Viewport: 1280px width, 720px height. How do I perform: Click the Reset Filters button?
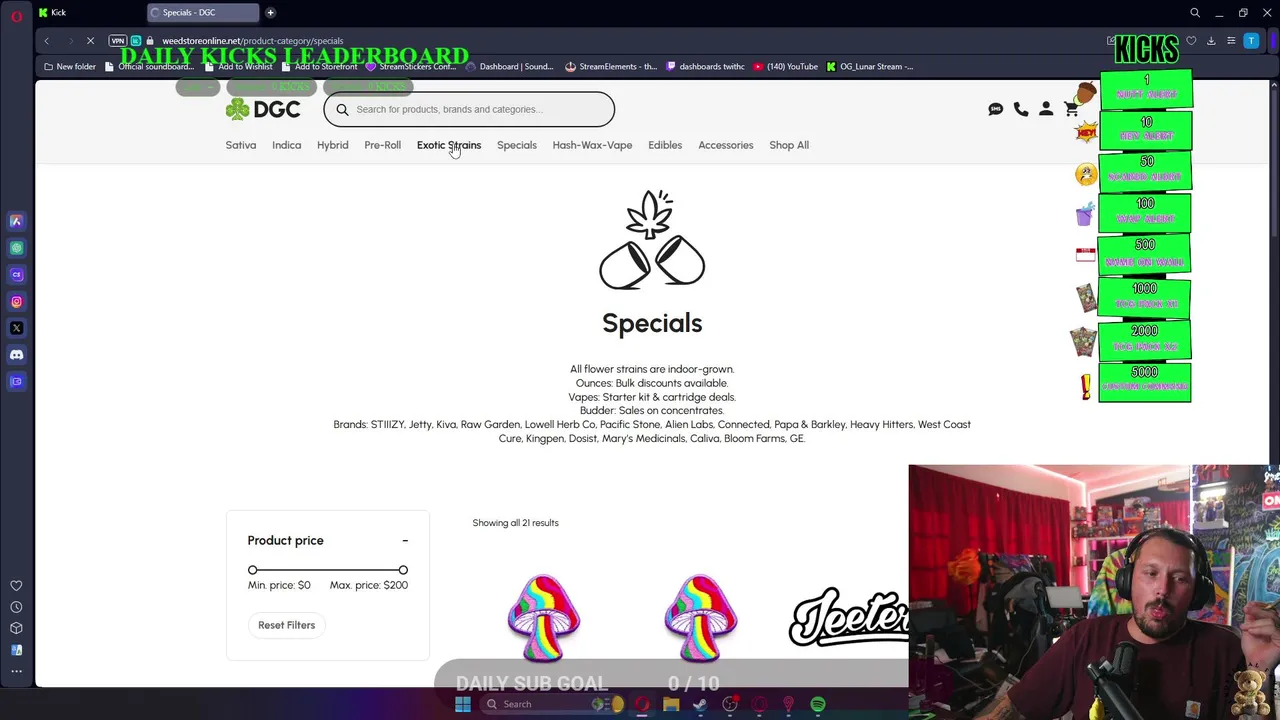tap(286, 625)
